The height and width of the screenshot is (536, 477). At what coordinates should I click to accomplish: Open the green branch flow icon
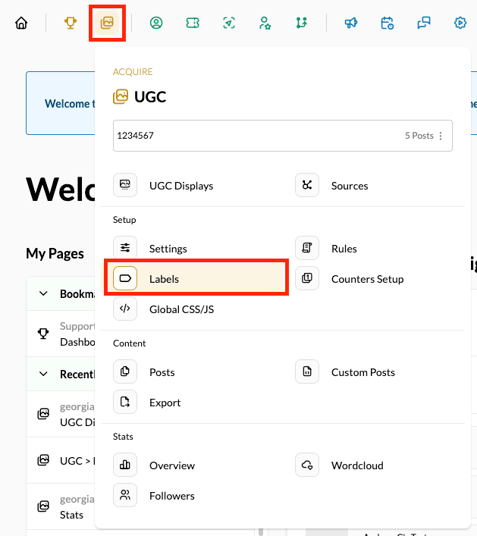tap(301, 23)
